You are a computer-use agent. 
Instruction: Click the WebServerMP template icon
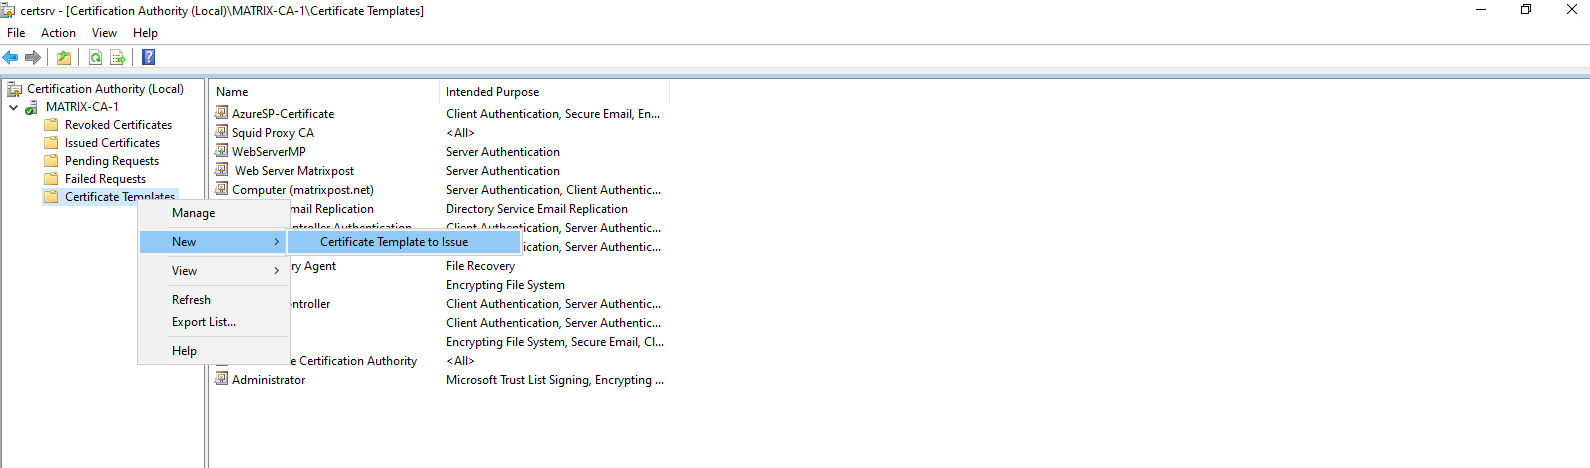[x=222, y=151]
